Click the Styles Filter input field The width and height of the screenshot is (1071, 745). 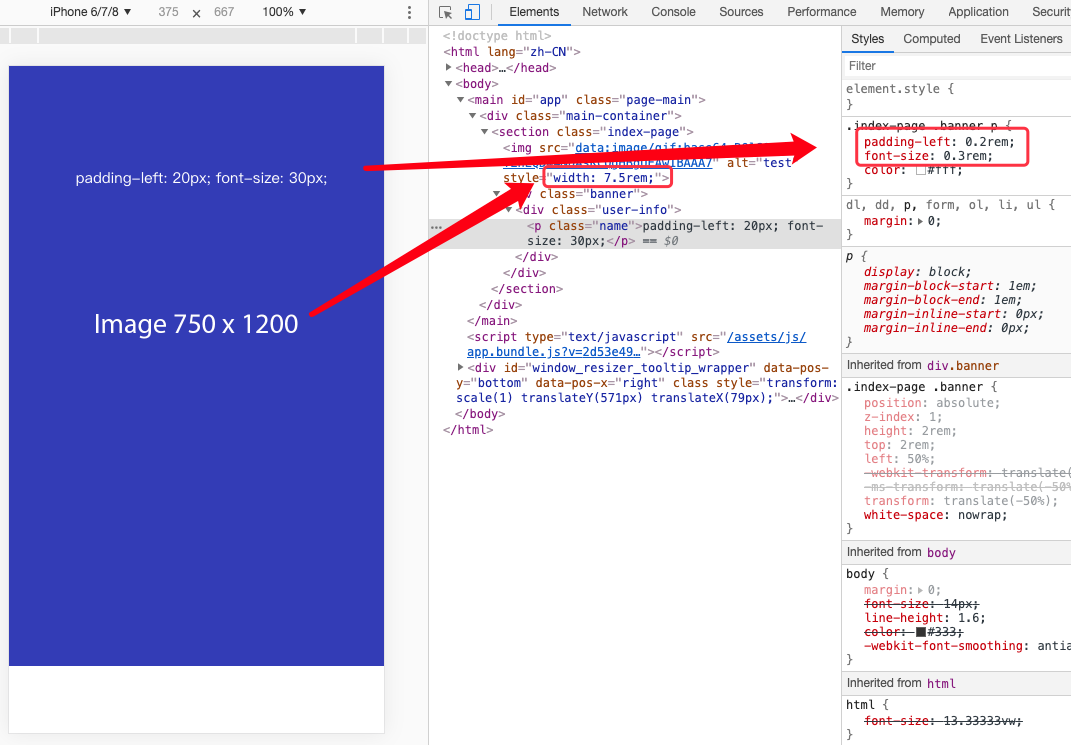point(956,66)
